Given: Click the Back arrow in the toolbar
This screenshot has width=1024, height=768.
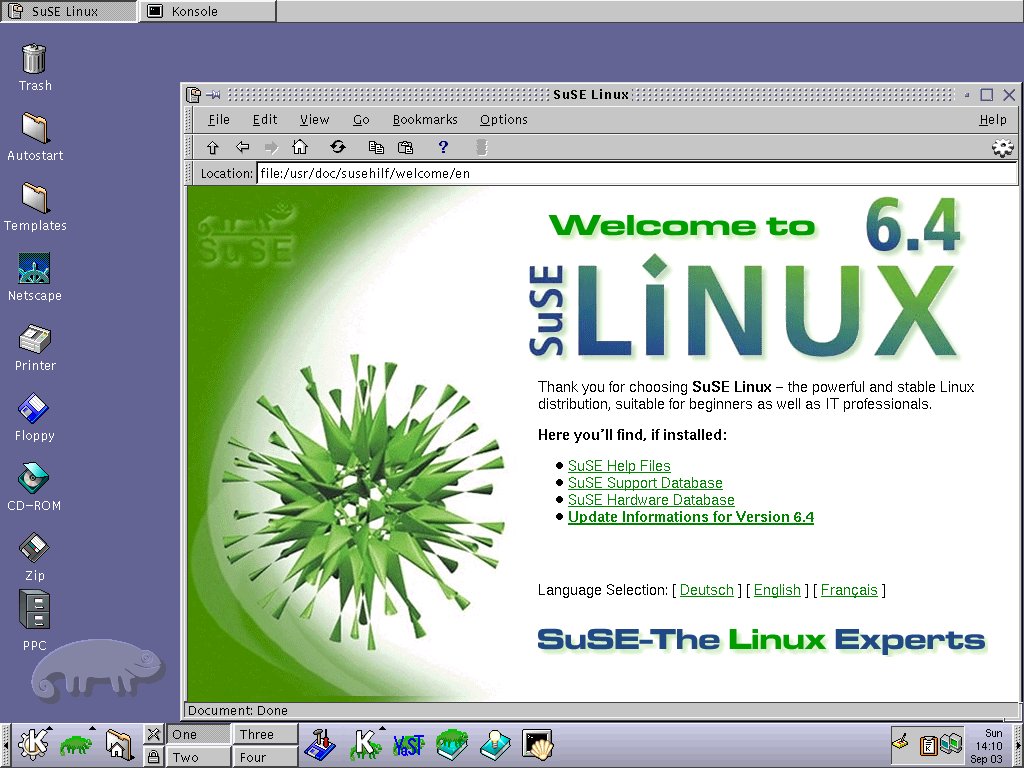Looking at the screenshot, I should click(x=242, y=148).
